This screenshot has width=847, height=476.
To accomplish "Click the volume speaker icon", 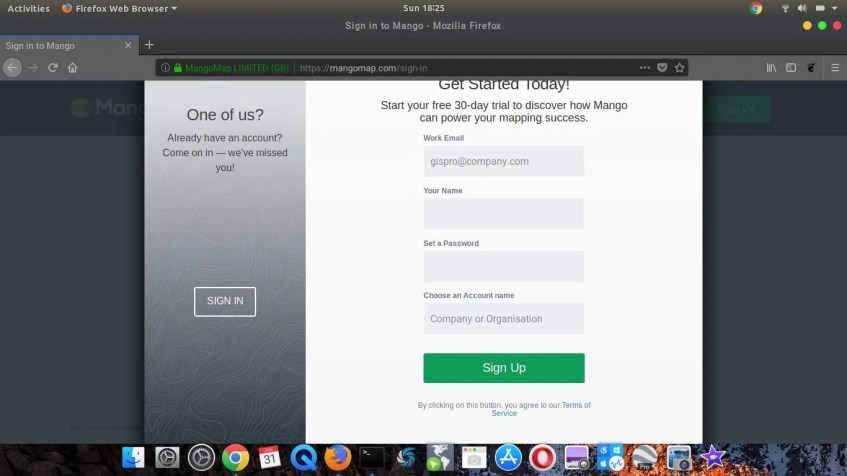I will (802, 8).
